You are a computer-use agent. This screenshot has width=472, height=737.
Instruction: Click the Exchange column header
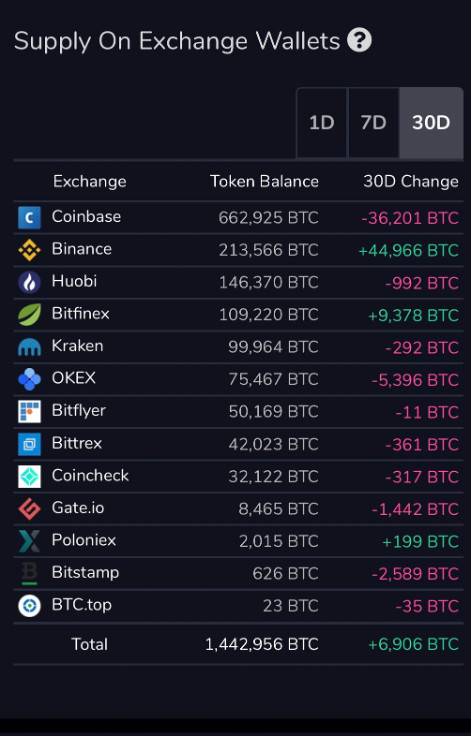tap(89, 181)
